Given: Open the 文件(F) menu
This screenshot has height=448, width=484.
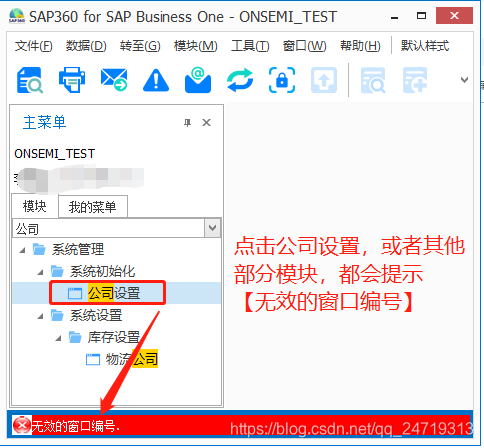Looking at the screenshot, I should pos(33,46).
